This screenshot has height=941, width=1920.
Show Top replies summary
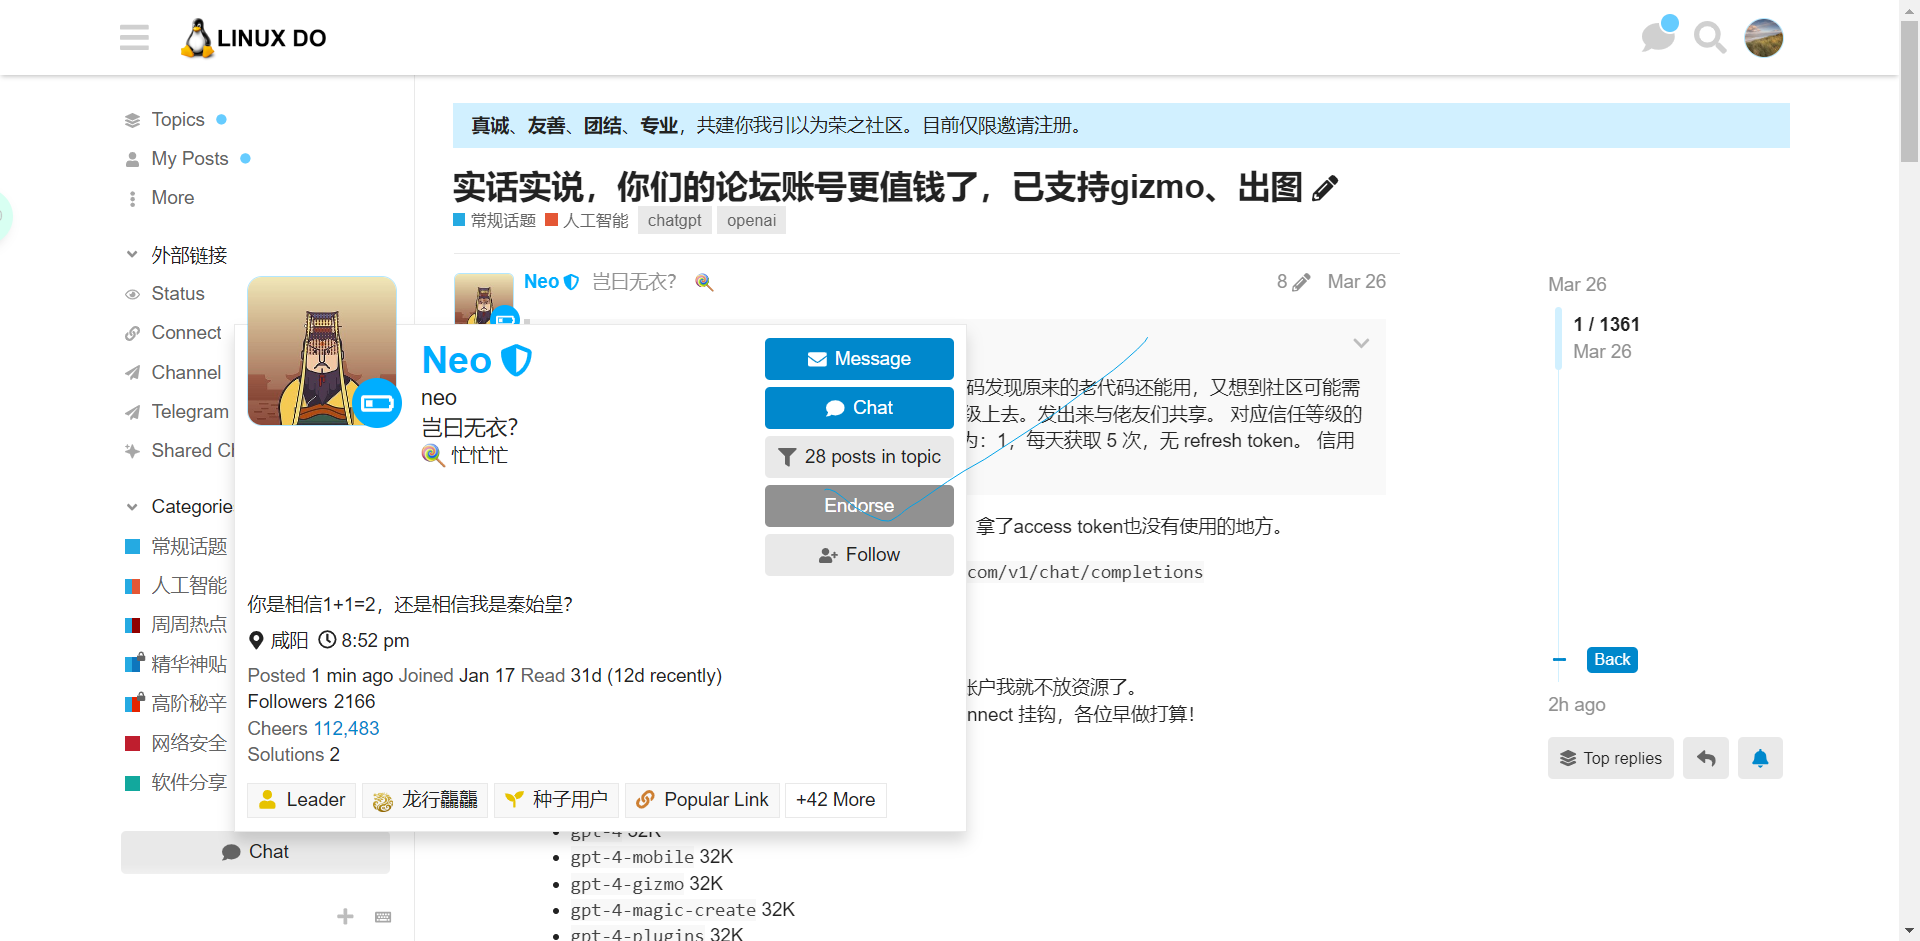pyautogui.click(x=1611, y=759)
